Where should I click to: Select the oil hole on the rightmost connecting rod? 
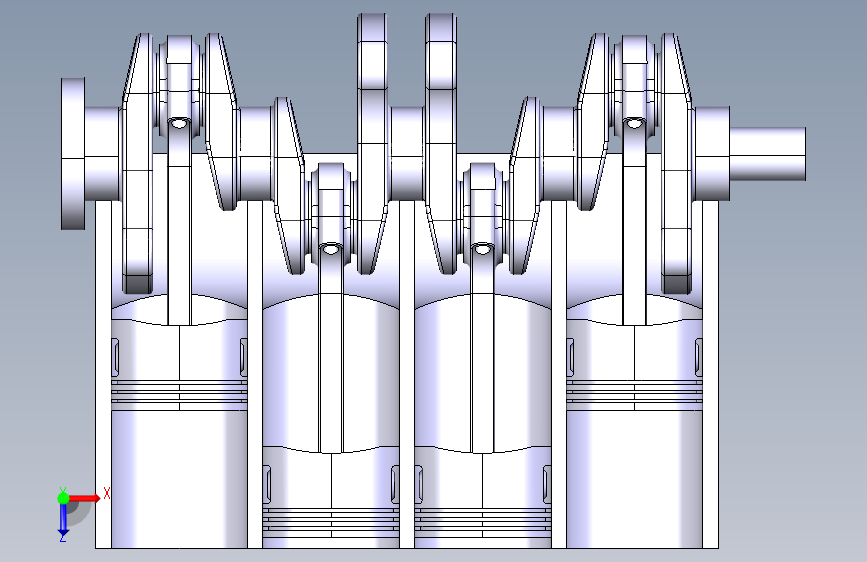(x=634, y=123)
